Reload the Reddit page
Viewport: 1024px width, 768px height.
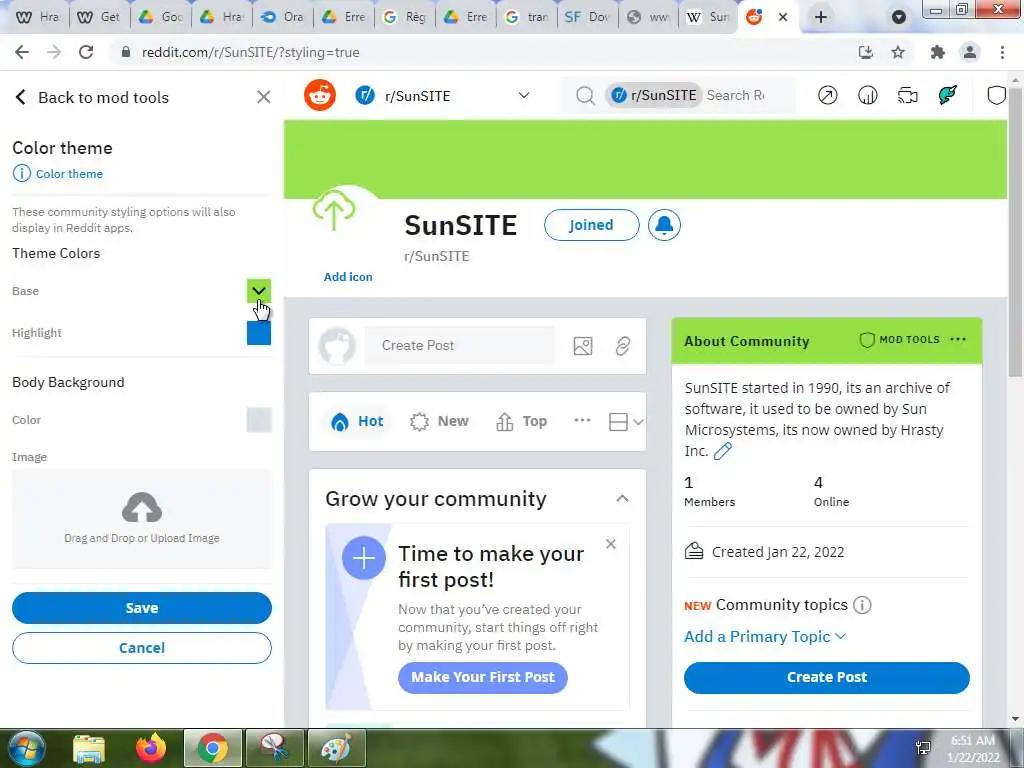[86, 52]
